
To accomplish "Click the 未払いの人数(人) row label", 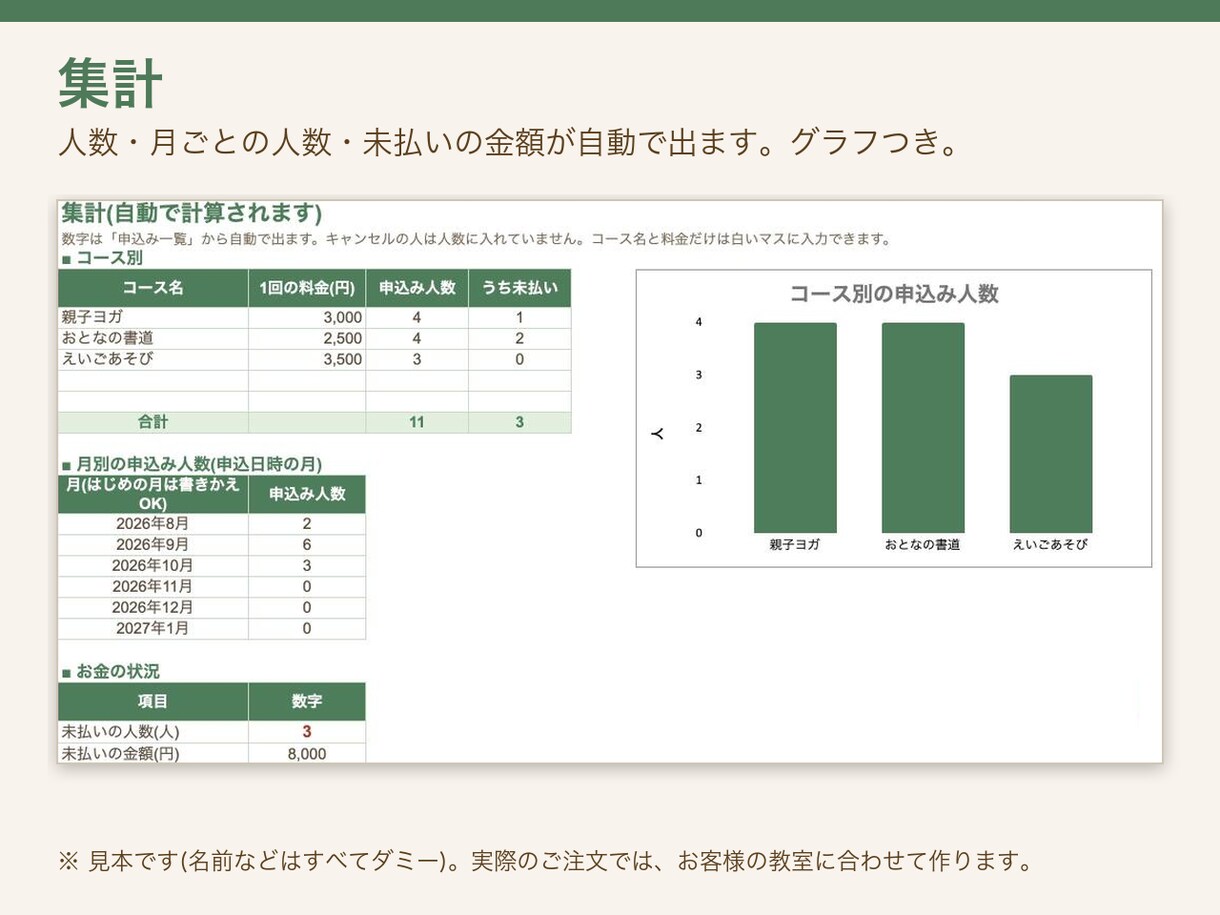I will (153, 731).
